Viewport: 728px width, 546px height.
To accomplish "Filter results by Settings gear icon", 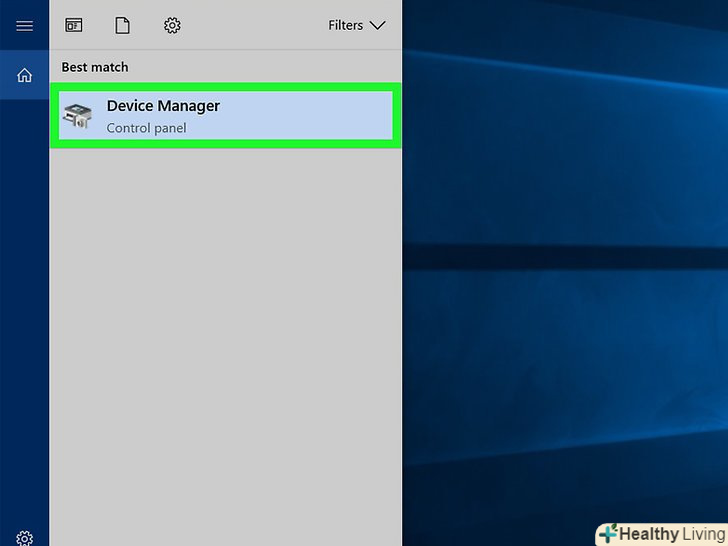I will [x=172, y=26].
